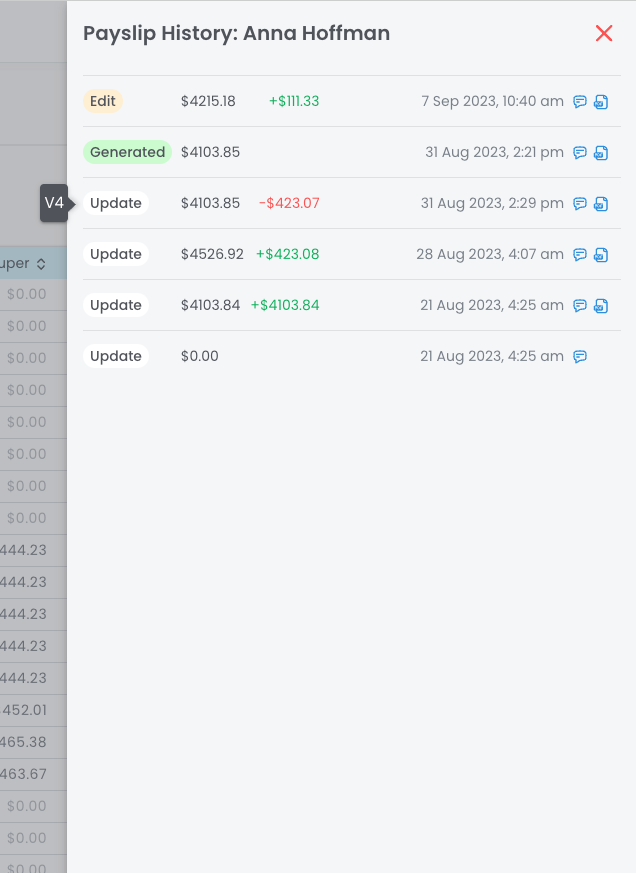Viewport: 636px width, 873px height.
Task: Click comment icon for the 2:29 pm update
Action: [x=580, y=204]
